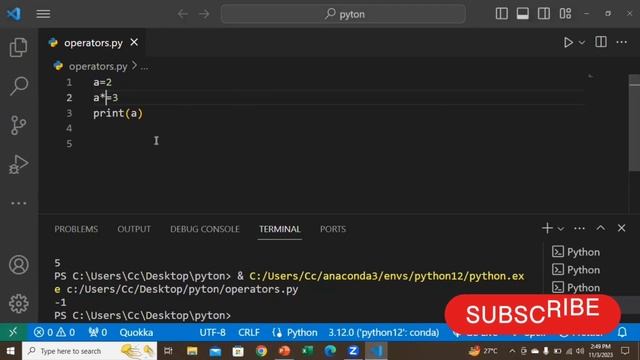Image resolution: width=640 pixels, height=360 pixels.
Task: Select the first Python terminal entry
Action: point(576,252)
